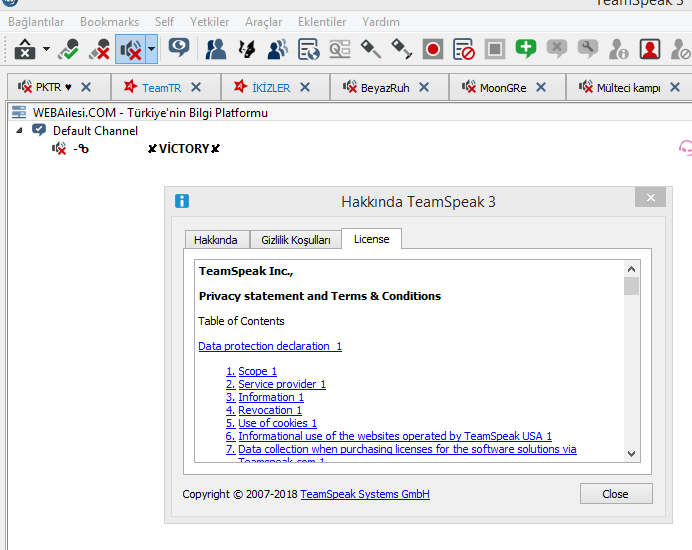Switch to the MoonGRe server tab

(x=503, y=88)
